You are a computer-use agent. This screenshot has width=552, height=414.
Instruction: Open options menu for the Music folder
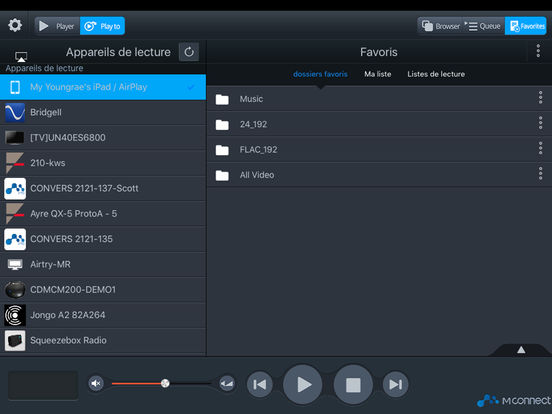[540, 98]
